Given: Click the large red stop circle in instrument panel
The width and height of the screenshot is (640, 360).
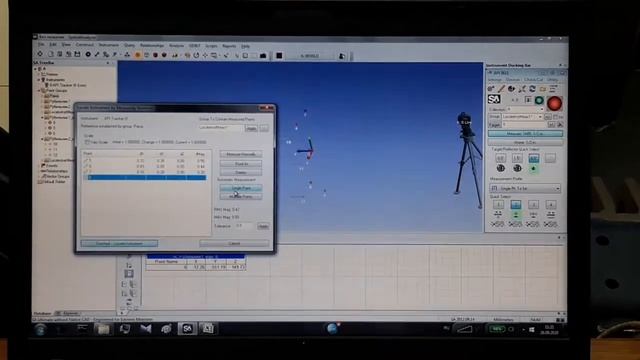Looking at the screenshot, I should point(555,103).
